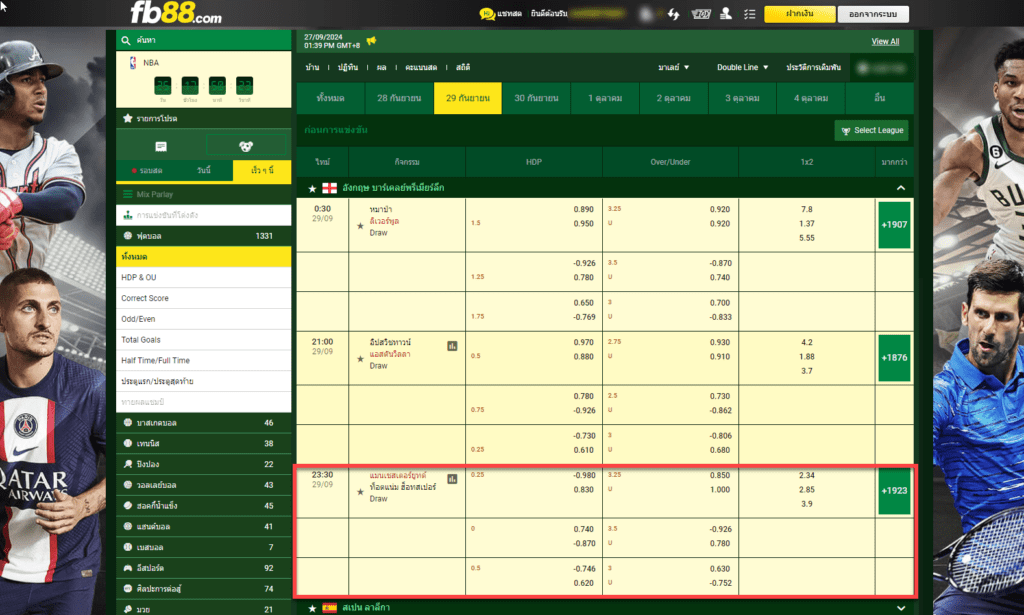Click the transfer arrows icon in header
Screen dimensions: 1024x615
tap(673, 14)
